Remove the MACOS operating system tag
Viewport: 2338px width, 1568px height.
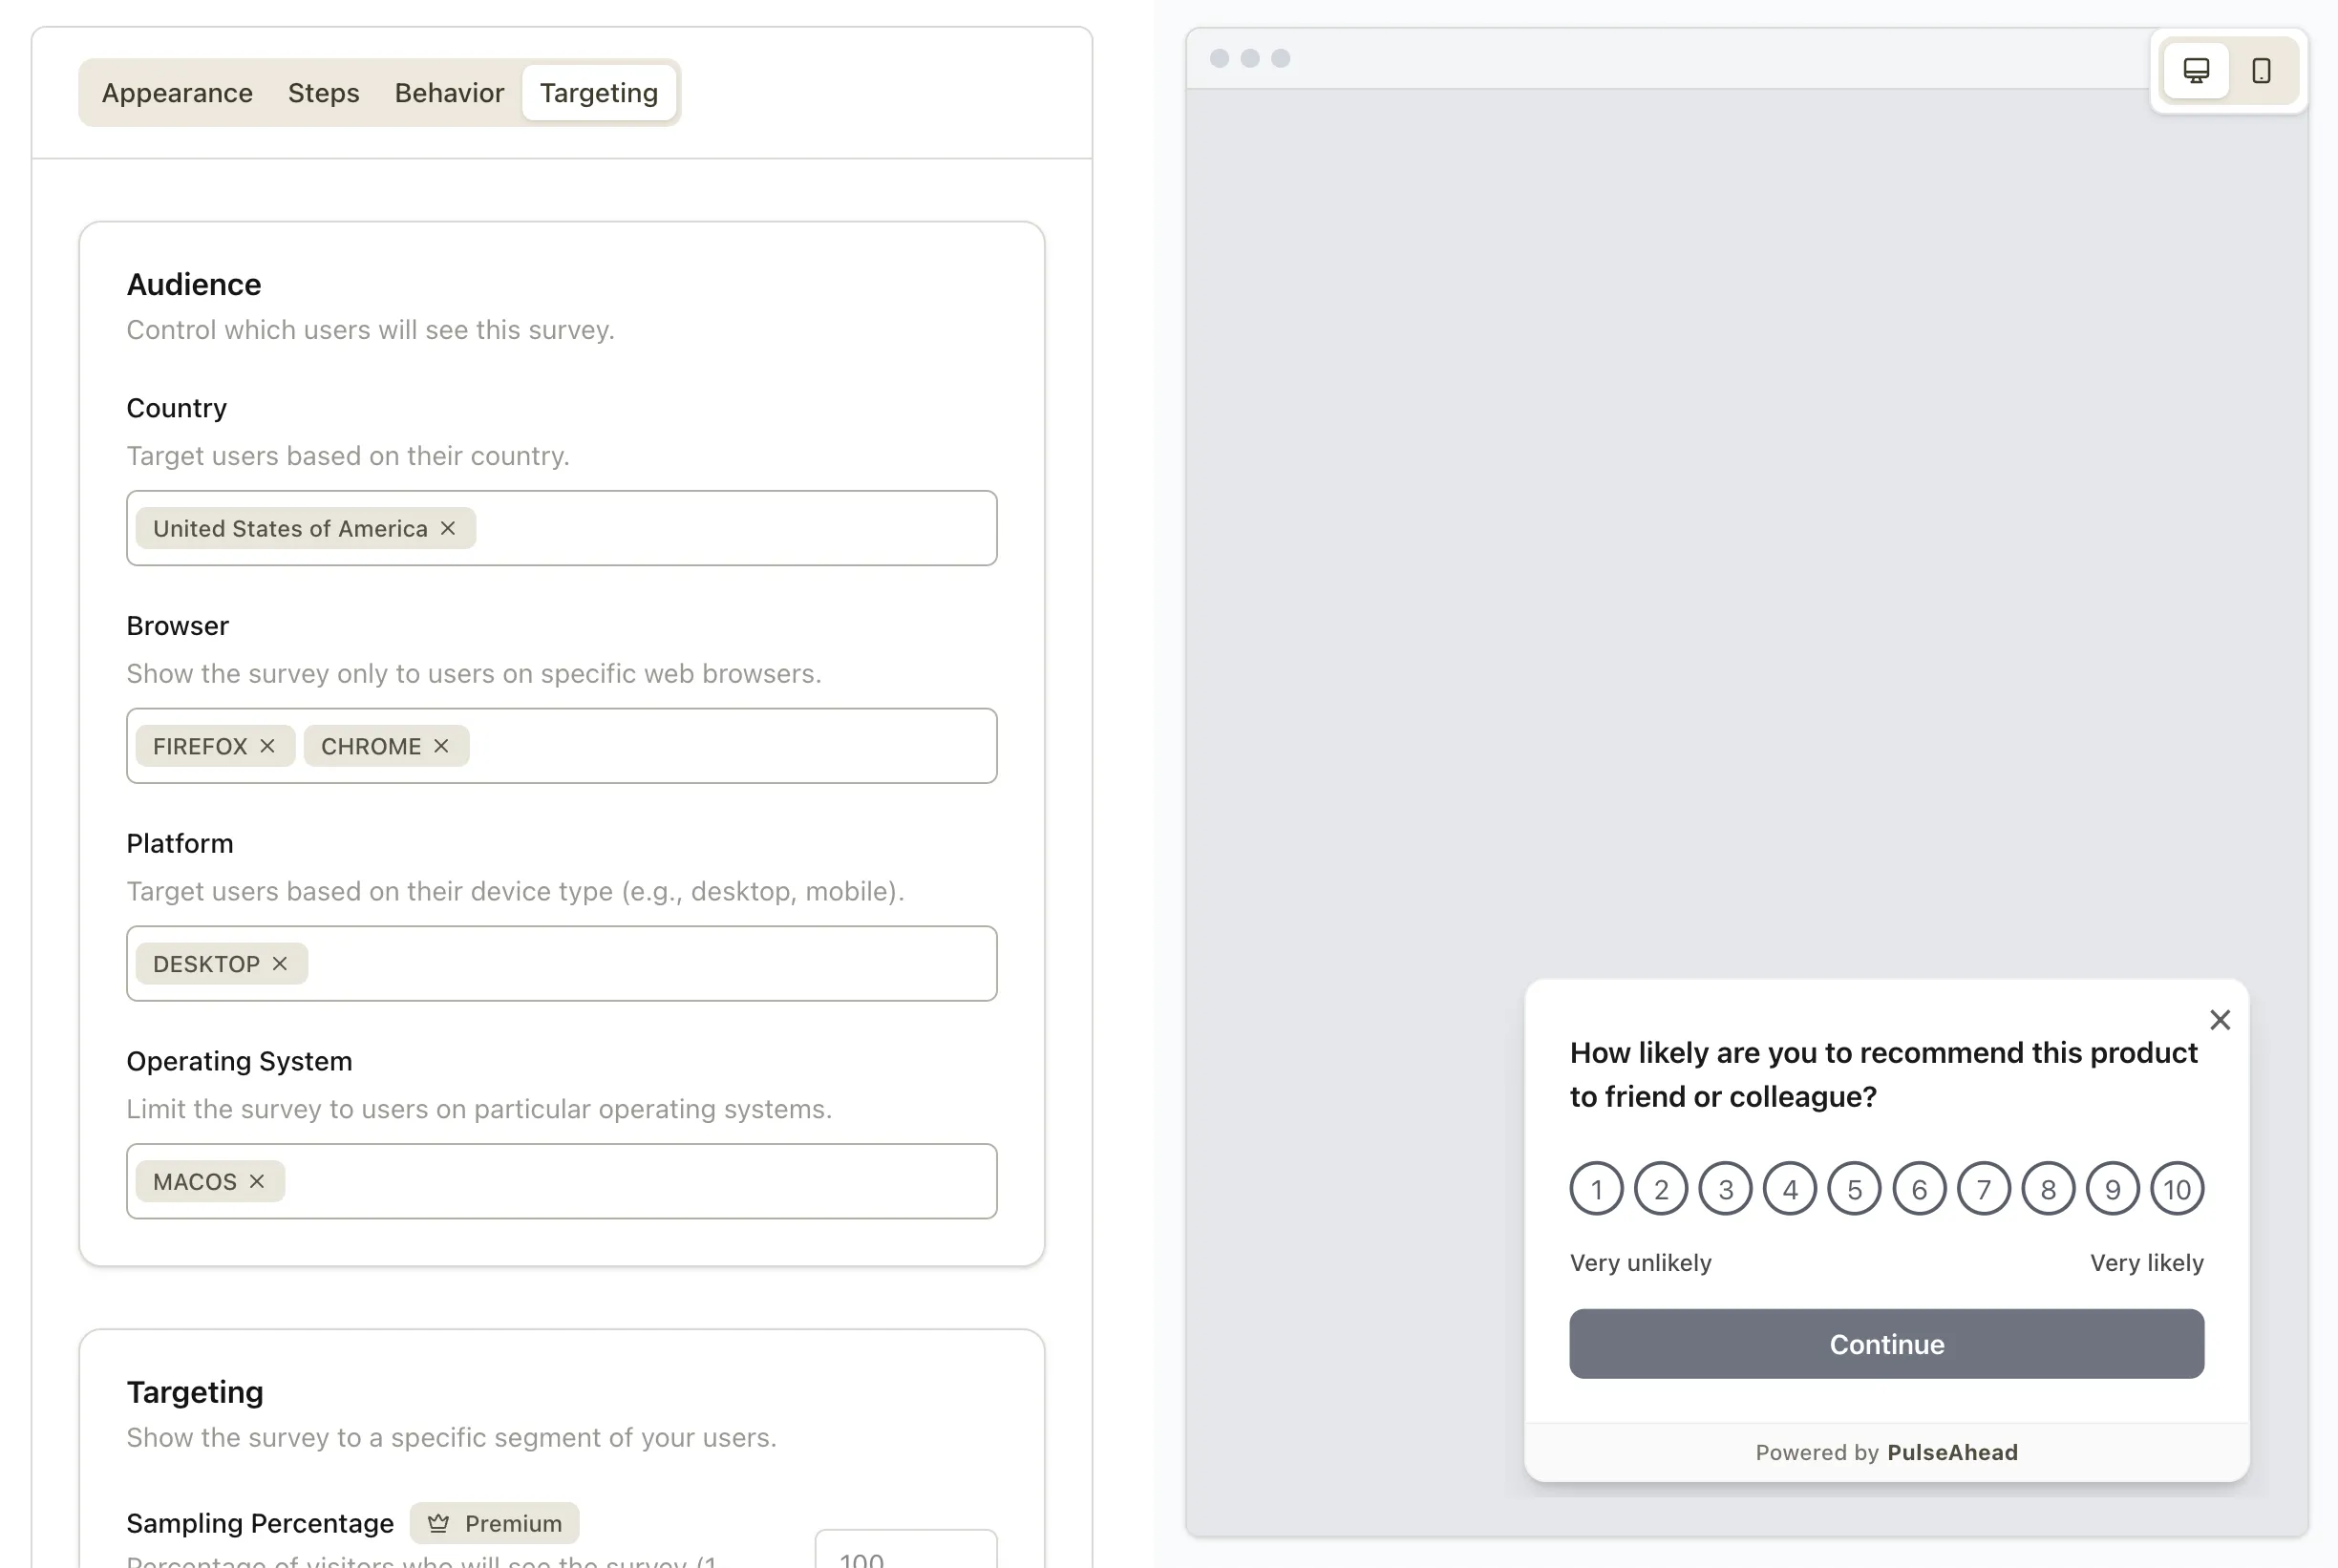click(x=257, y=1181)
